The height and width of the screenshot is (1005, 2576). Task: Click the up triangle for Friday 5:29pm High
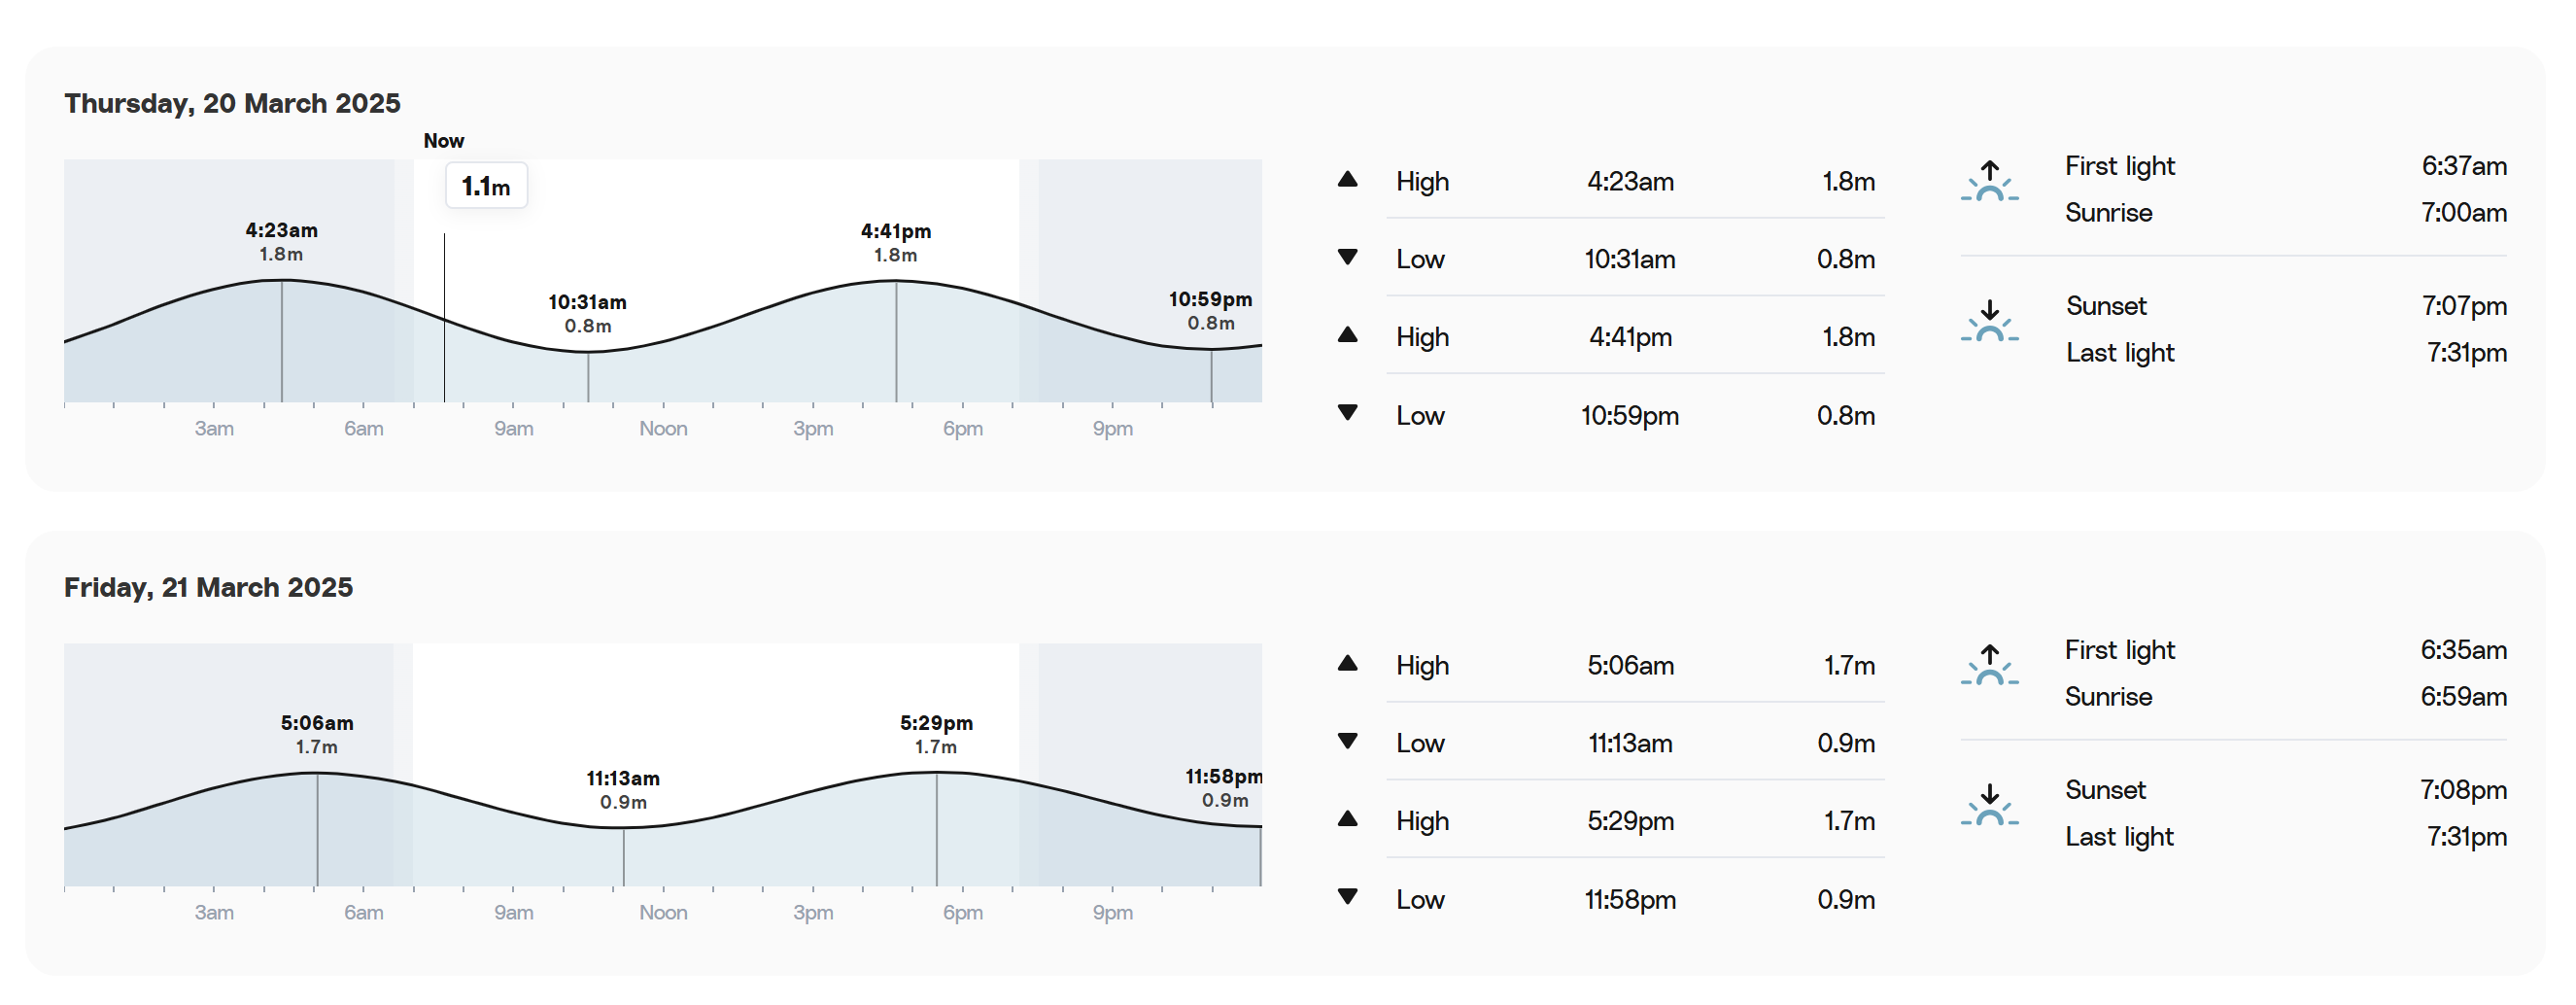[x=1347, y=819]
